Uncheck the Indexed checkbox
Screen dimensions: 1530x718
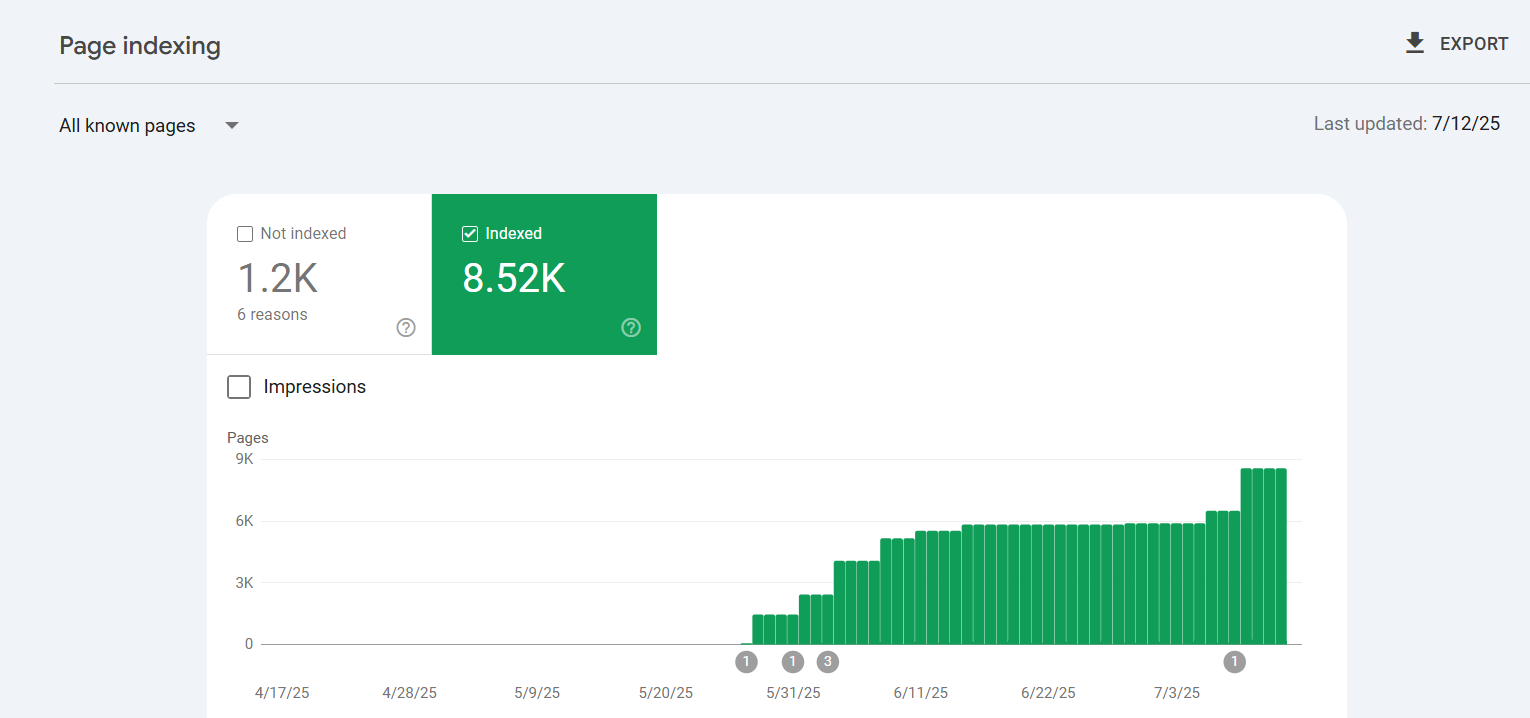pos(470,234)
